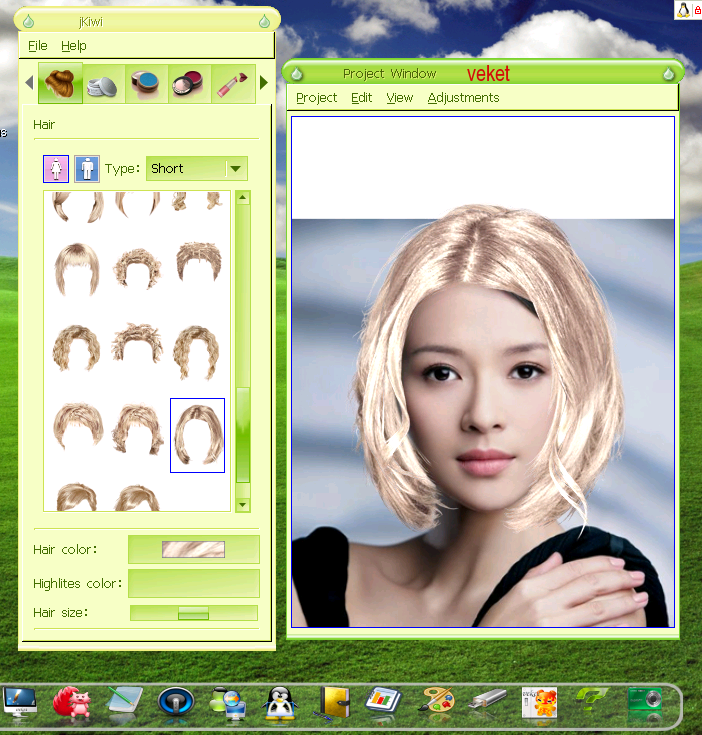The width and height of the screenshot is (702, 735).
Task: Pick the lipstick category icon
Action: [232, 84]
